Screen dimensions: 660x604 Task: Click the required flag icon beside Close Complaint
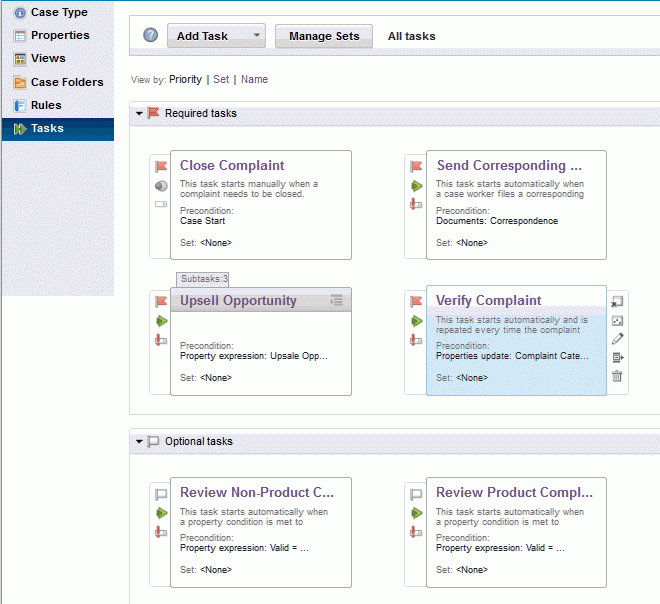tap(161, 166)
